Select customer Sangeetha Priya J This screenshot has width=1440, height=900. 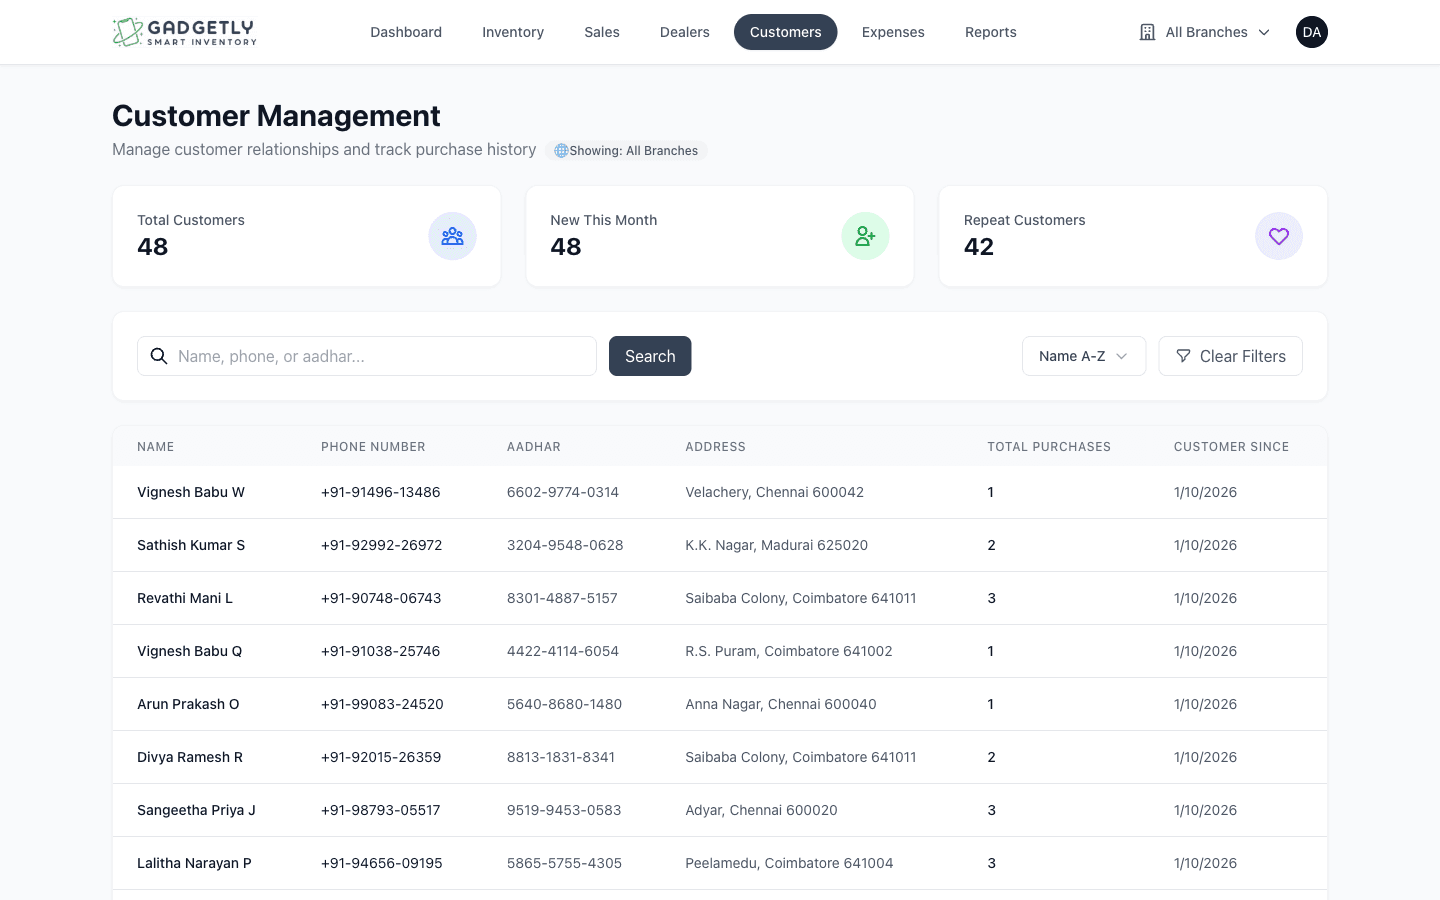pos(196,810)
